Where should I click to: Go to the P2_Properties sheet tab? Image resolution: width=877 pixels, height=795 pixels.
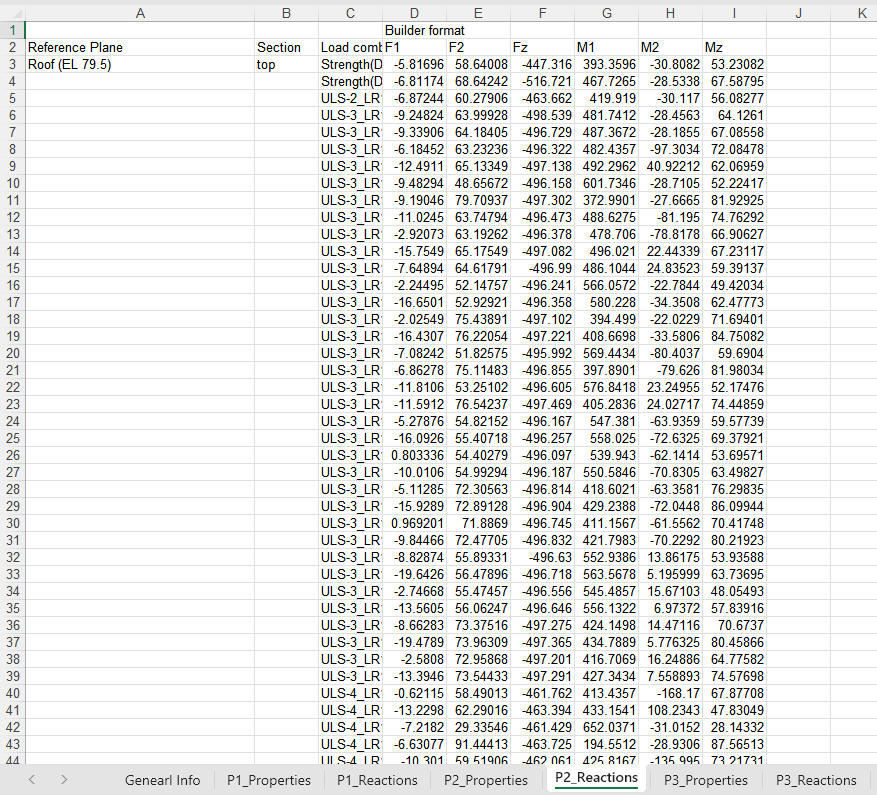(x=485, y=780)
